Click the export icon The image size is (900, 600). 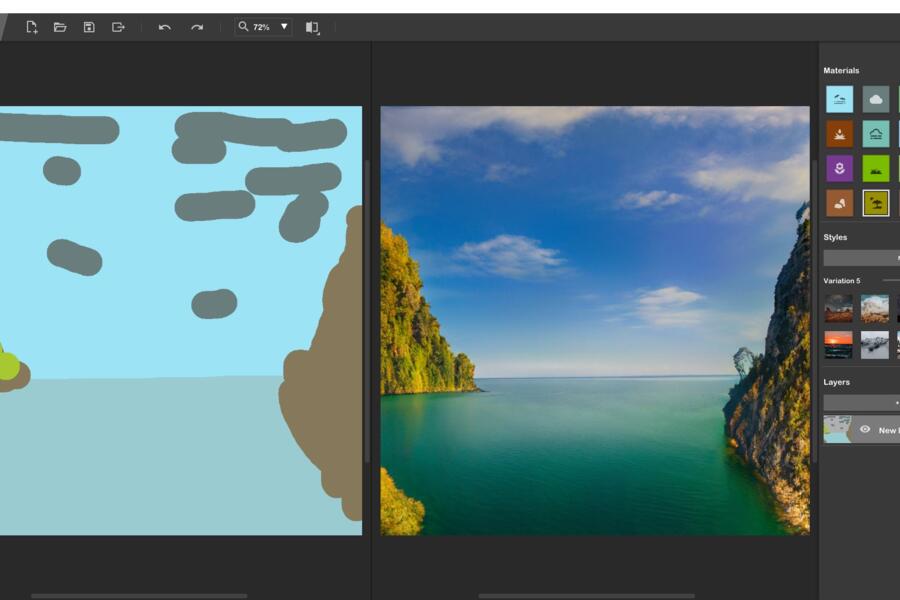[118, 27]
